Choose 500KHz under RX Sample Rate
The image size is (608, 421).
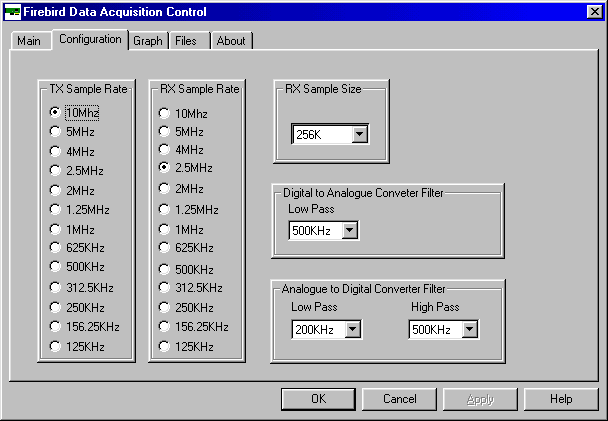[163, 268]
